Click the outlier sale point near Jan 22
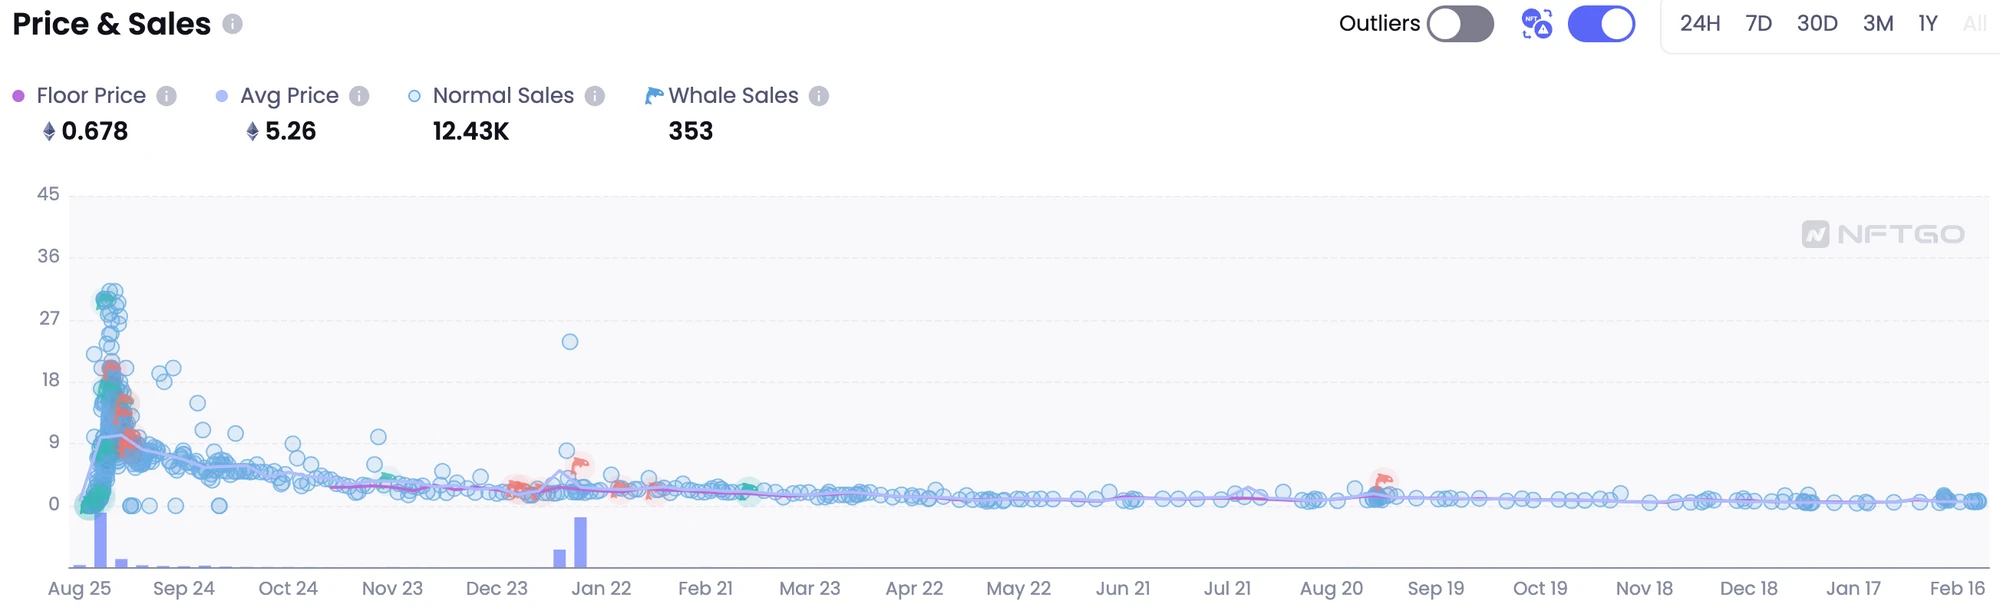 pos(570,342)
